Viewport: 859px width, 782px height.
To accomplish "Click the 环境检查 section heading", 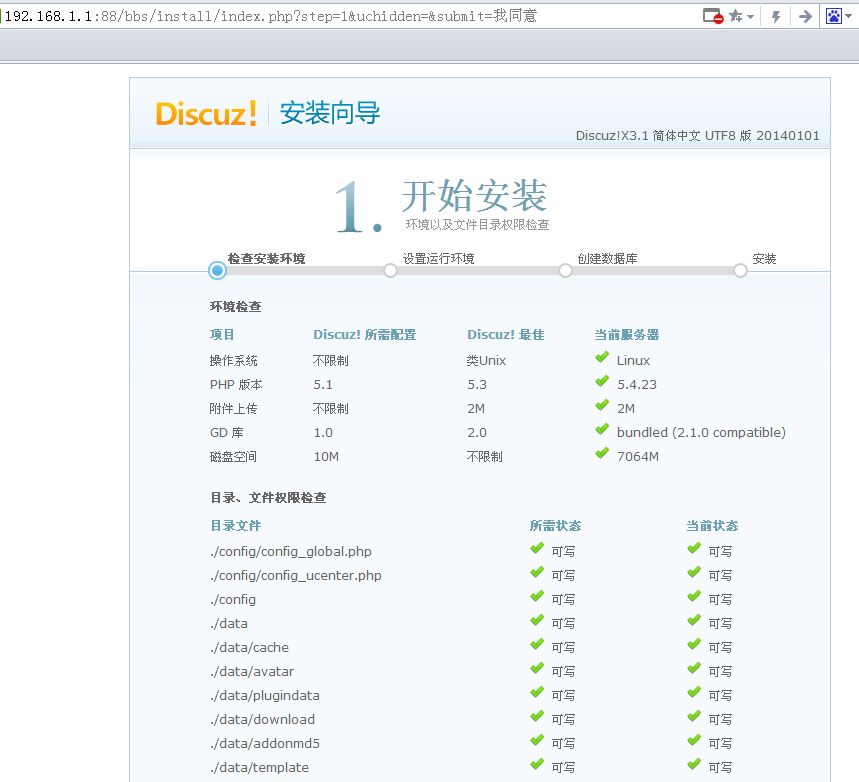I will click(236, 306).
